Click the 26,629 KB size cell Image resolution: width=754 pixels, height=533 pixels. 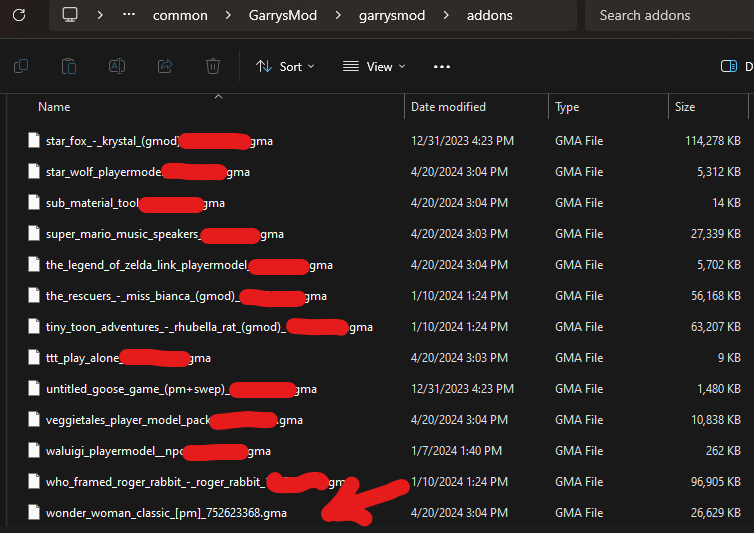716,513
